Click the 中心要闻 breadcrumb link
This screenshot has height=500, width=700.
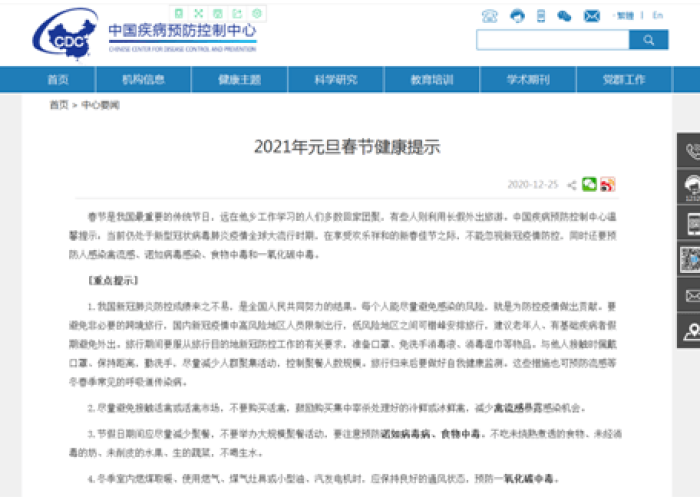point(100,105)
